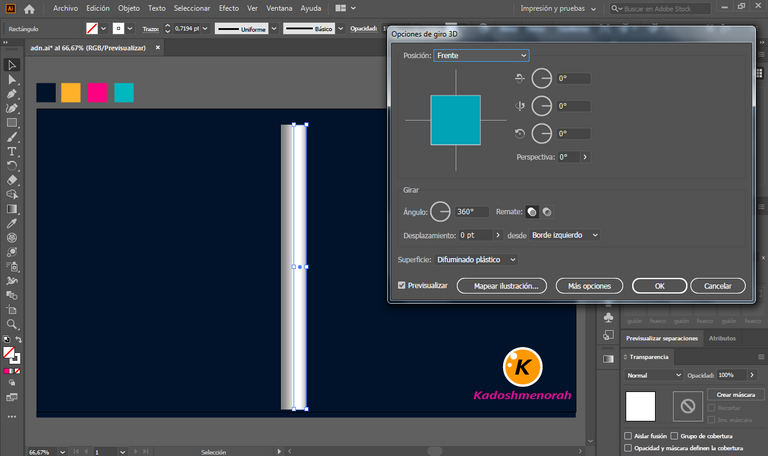Open the Objeto menu

[128, 8]
